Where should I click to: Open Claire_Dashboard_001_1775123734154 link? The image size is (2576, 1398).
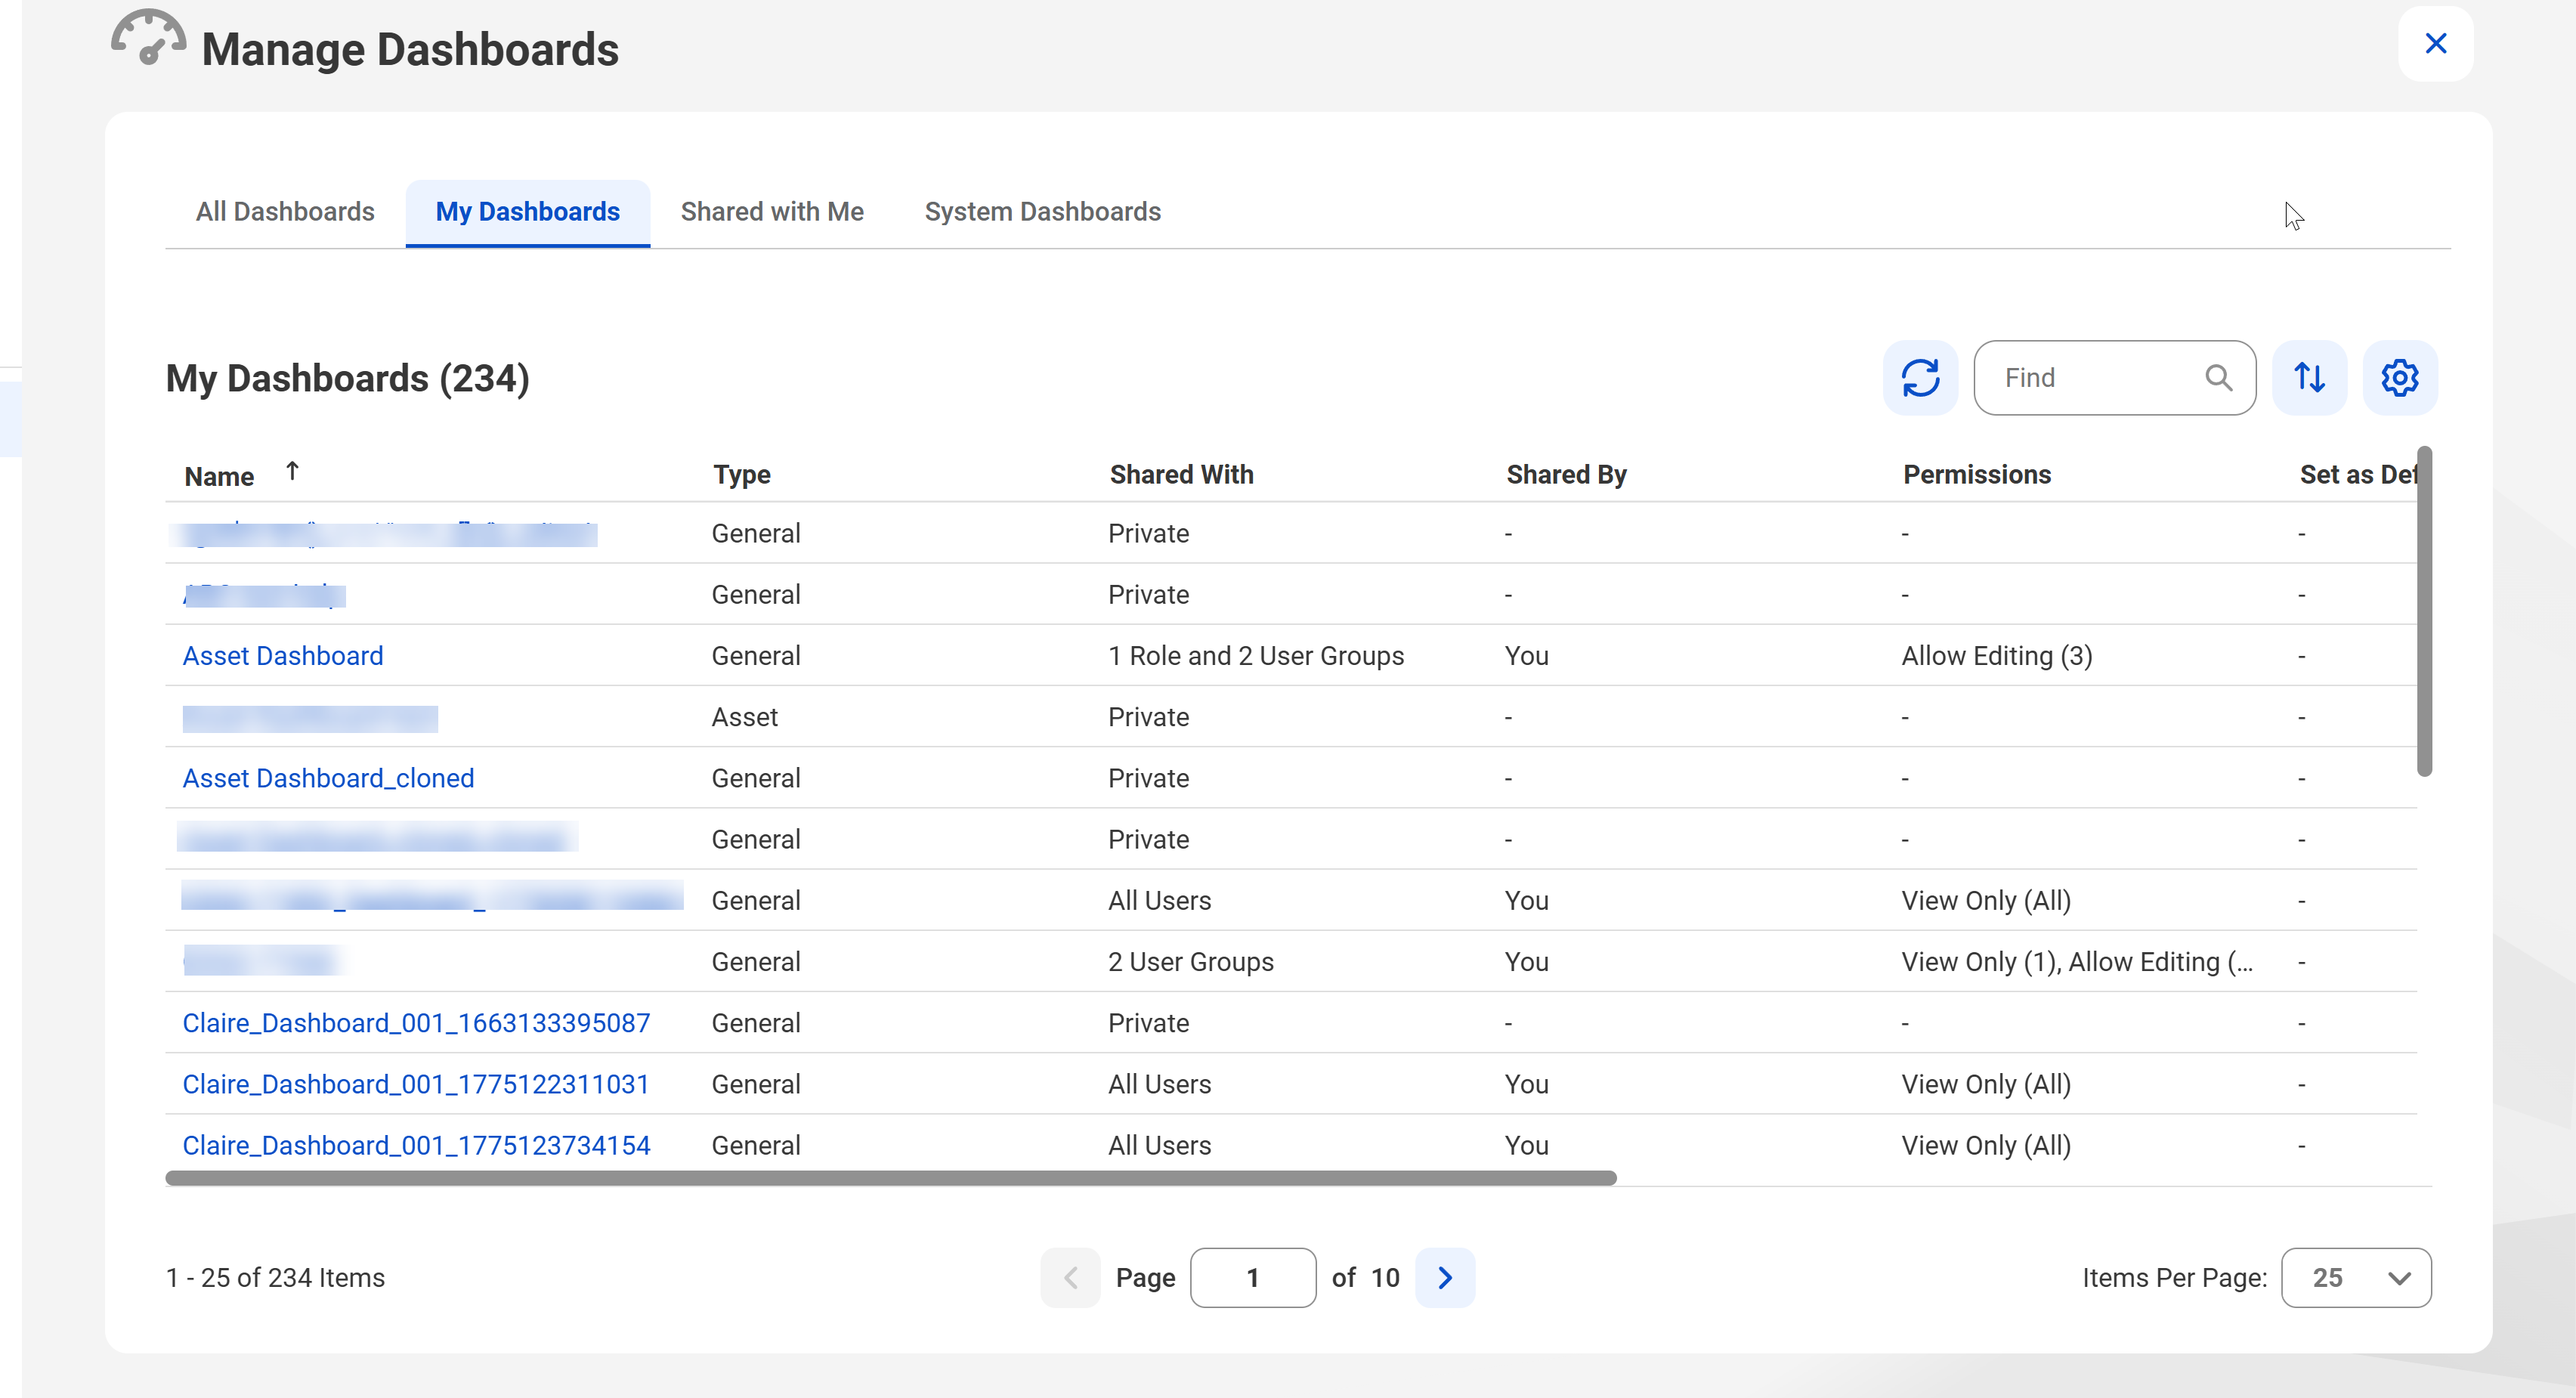pos(416,1145)
